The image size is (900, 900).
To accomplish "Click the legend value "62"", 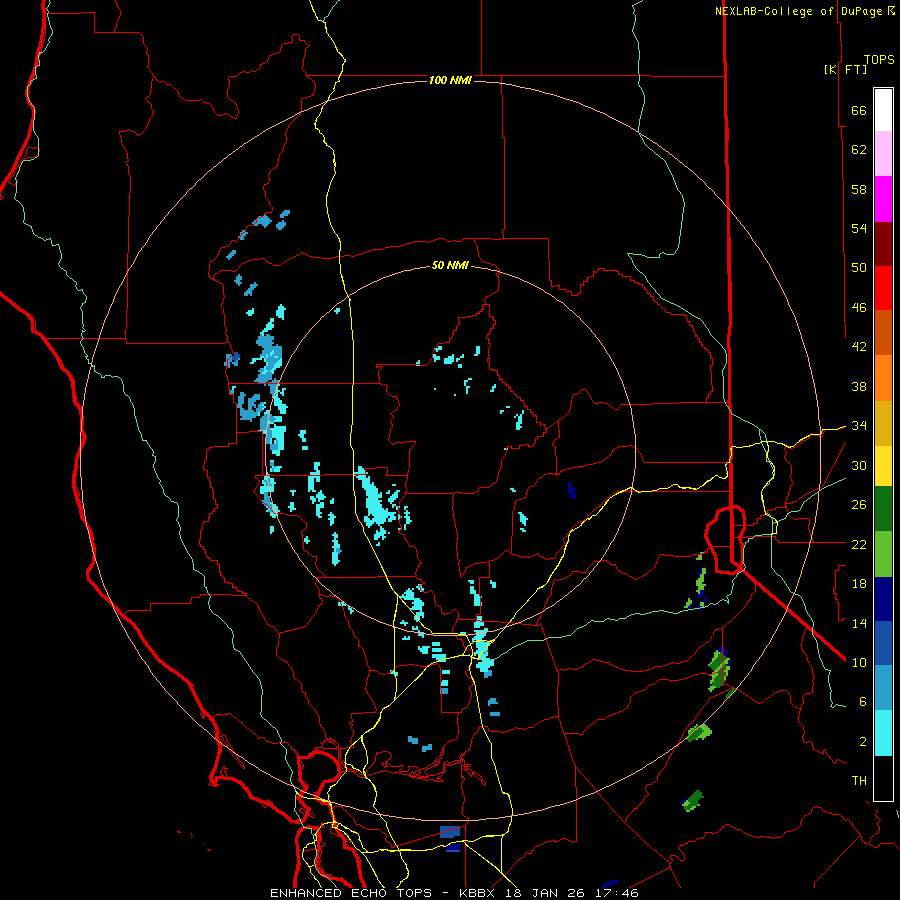I will pos(859,150).
